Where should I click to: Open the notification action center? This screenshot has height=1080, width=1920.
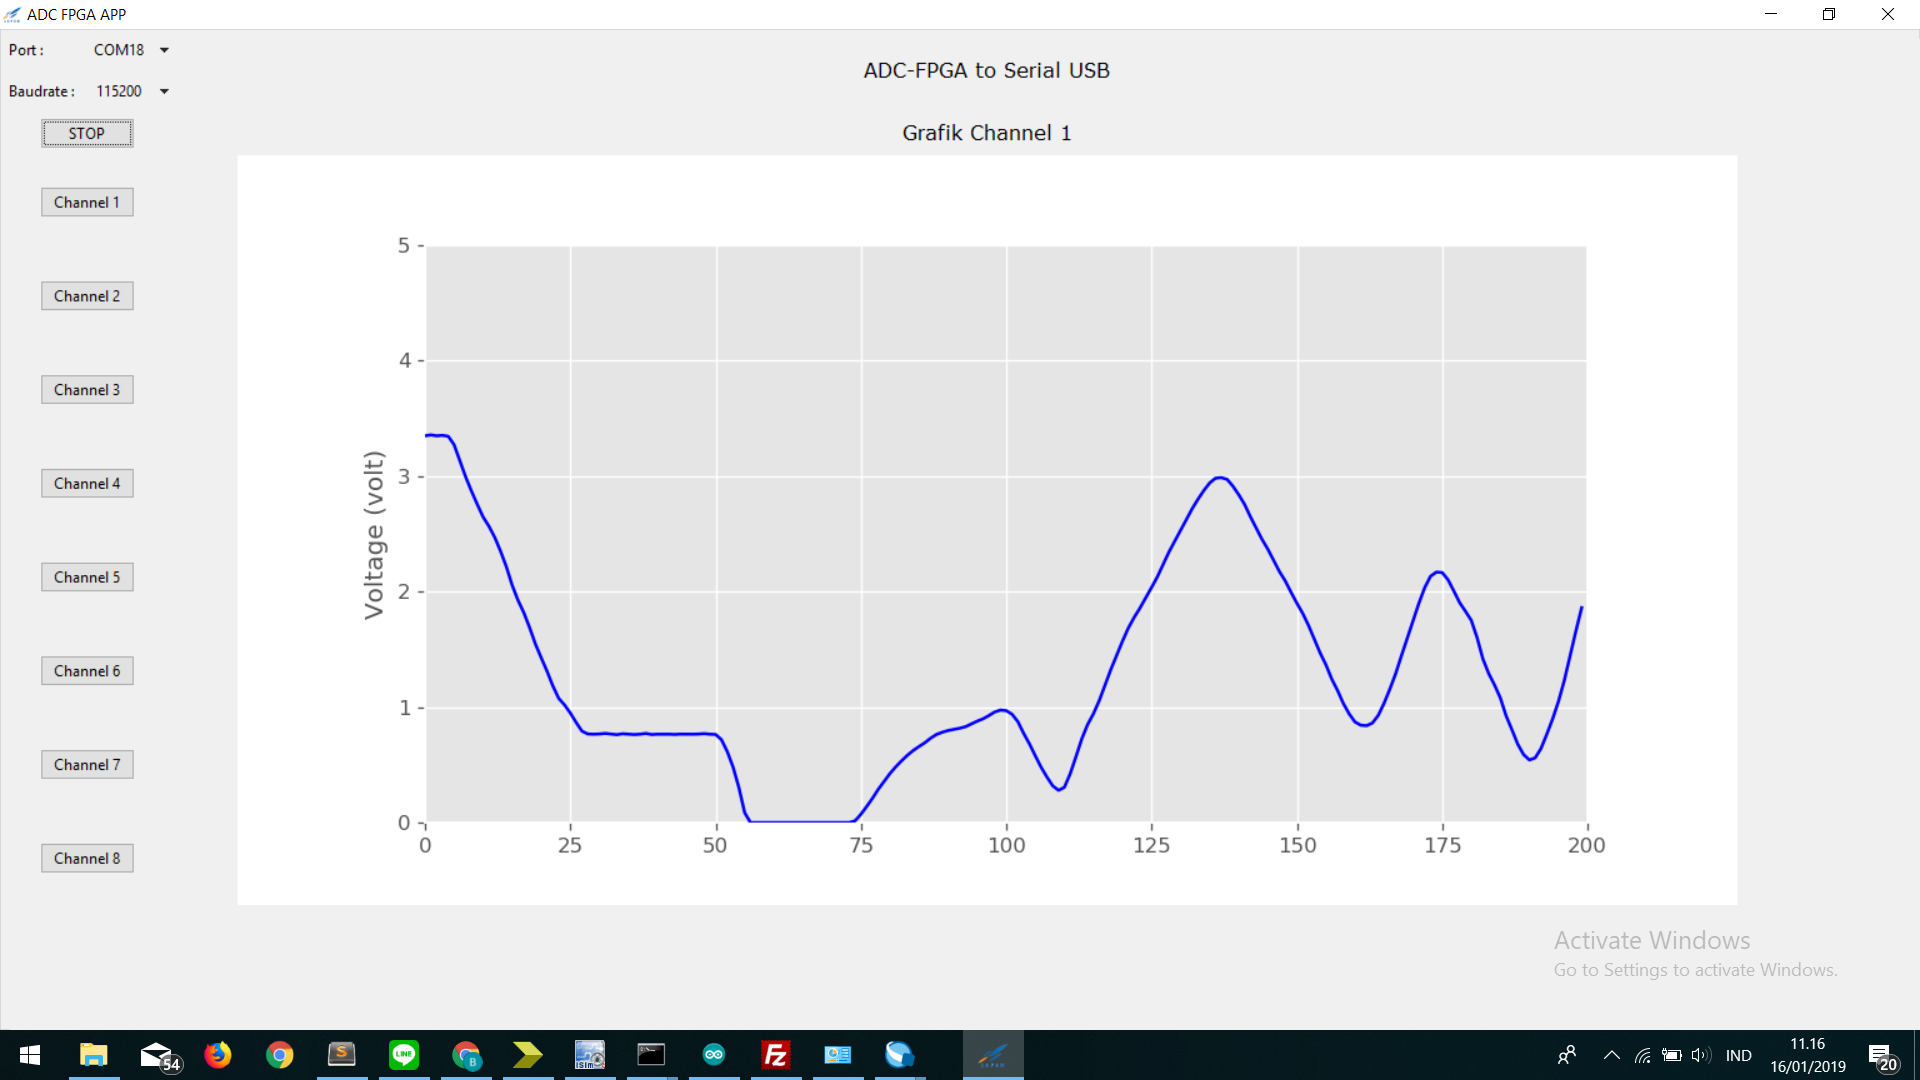click(1882, 1056)
